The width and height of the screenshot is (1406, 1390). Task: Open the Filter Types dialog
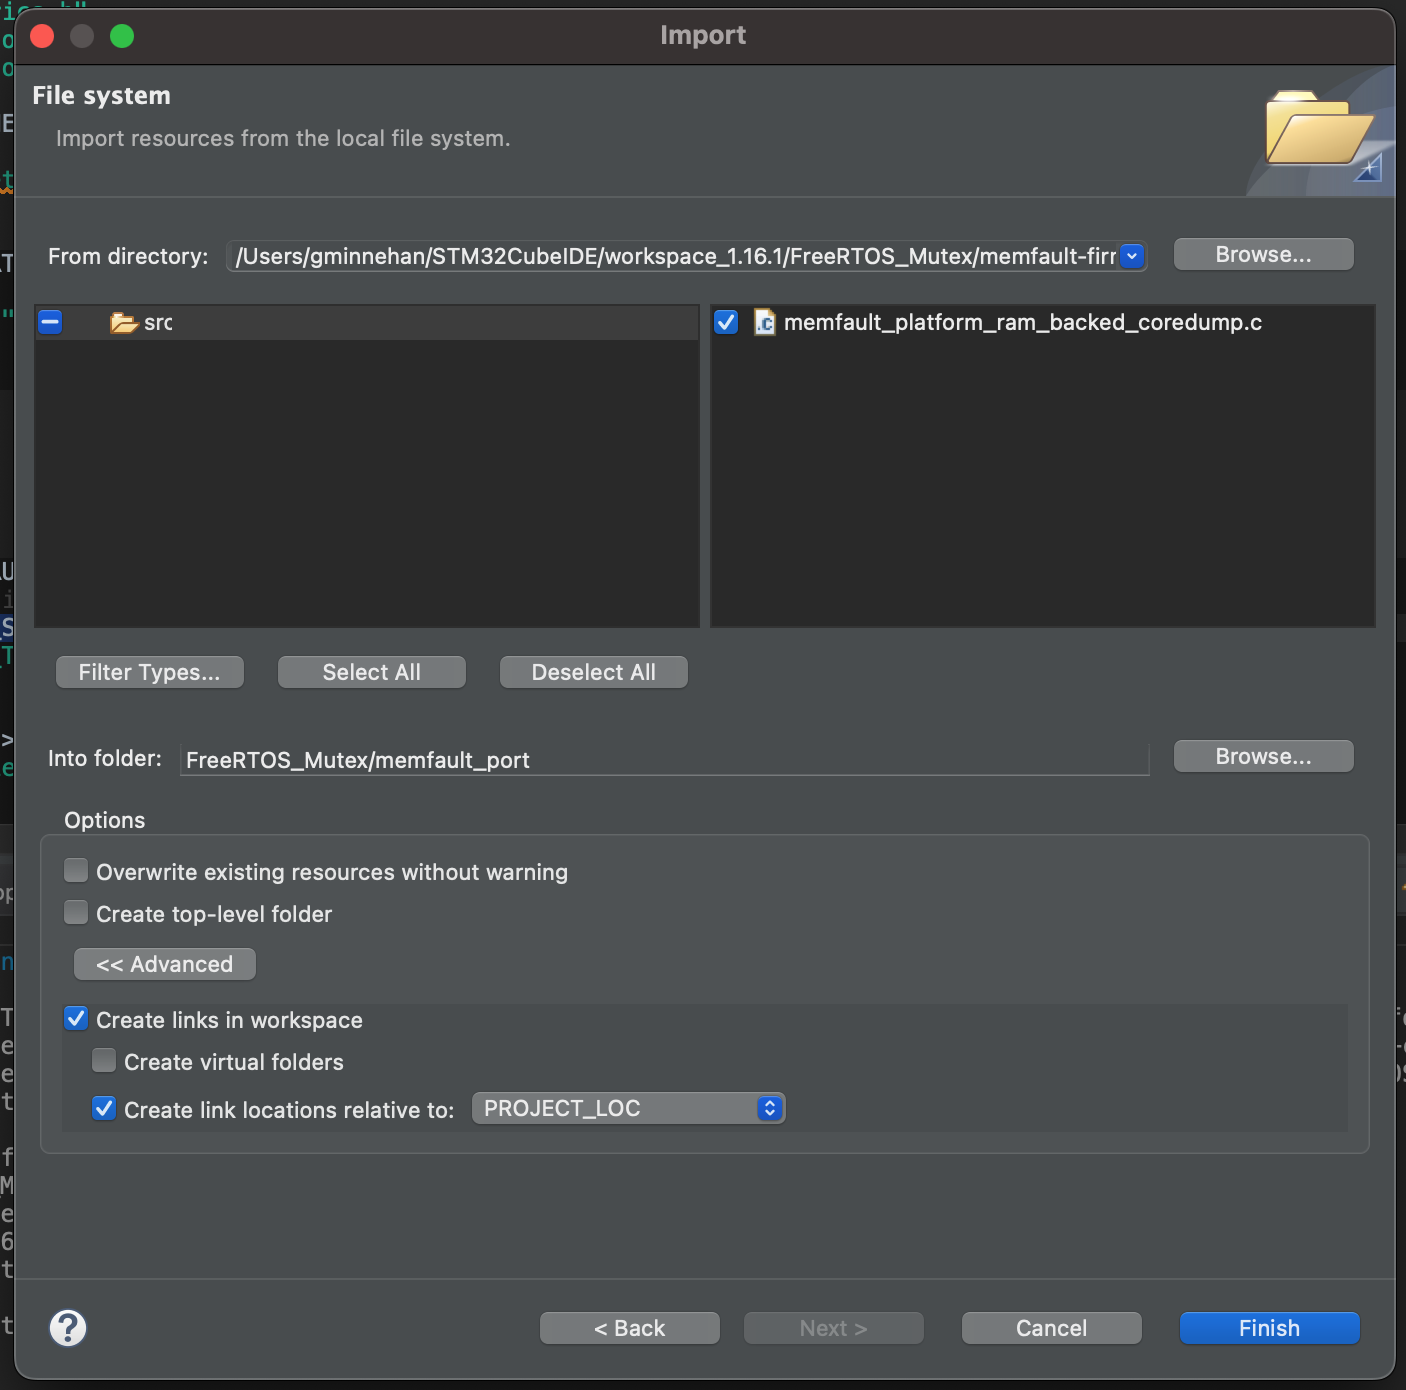pyautogui.click(x=150, y=672)
